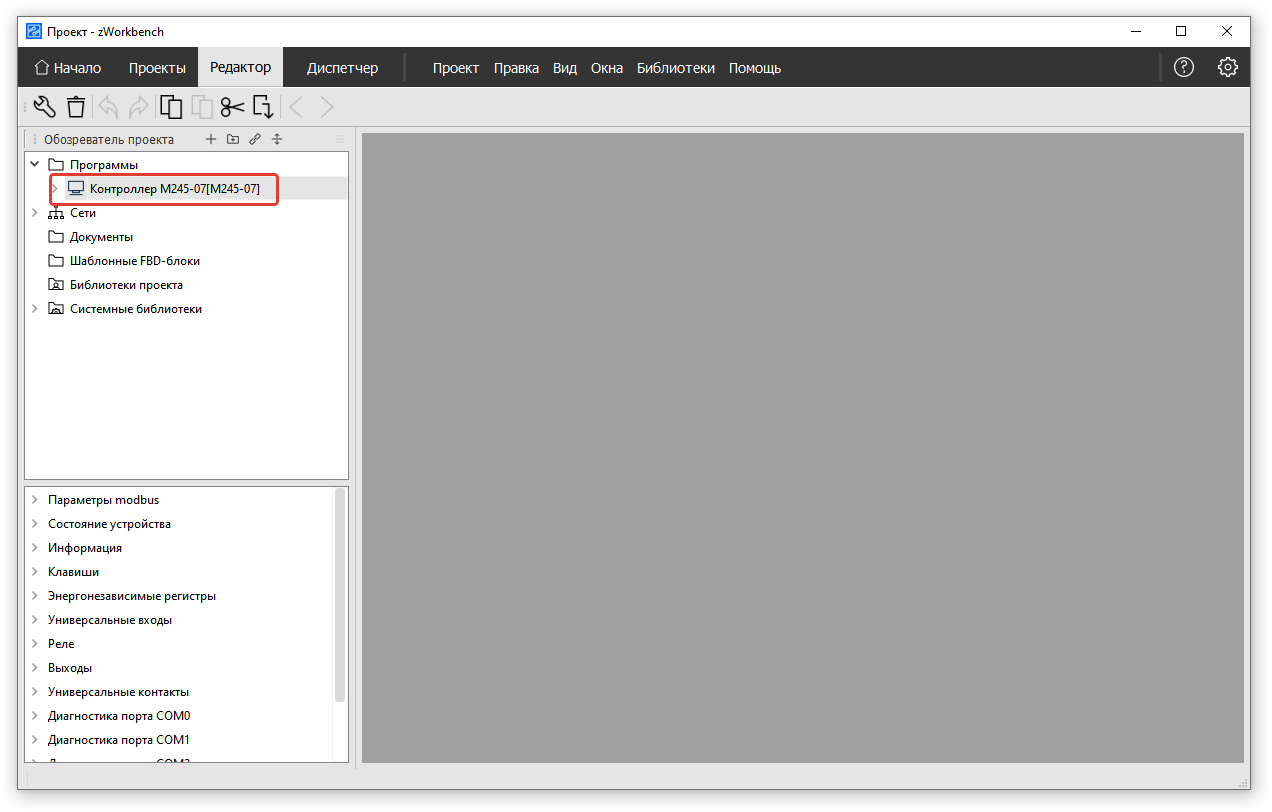Click the new folder icon in project explorer

tap(233, 139)
